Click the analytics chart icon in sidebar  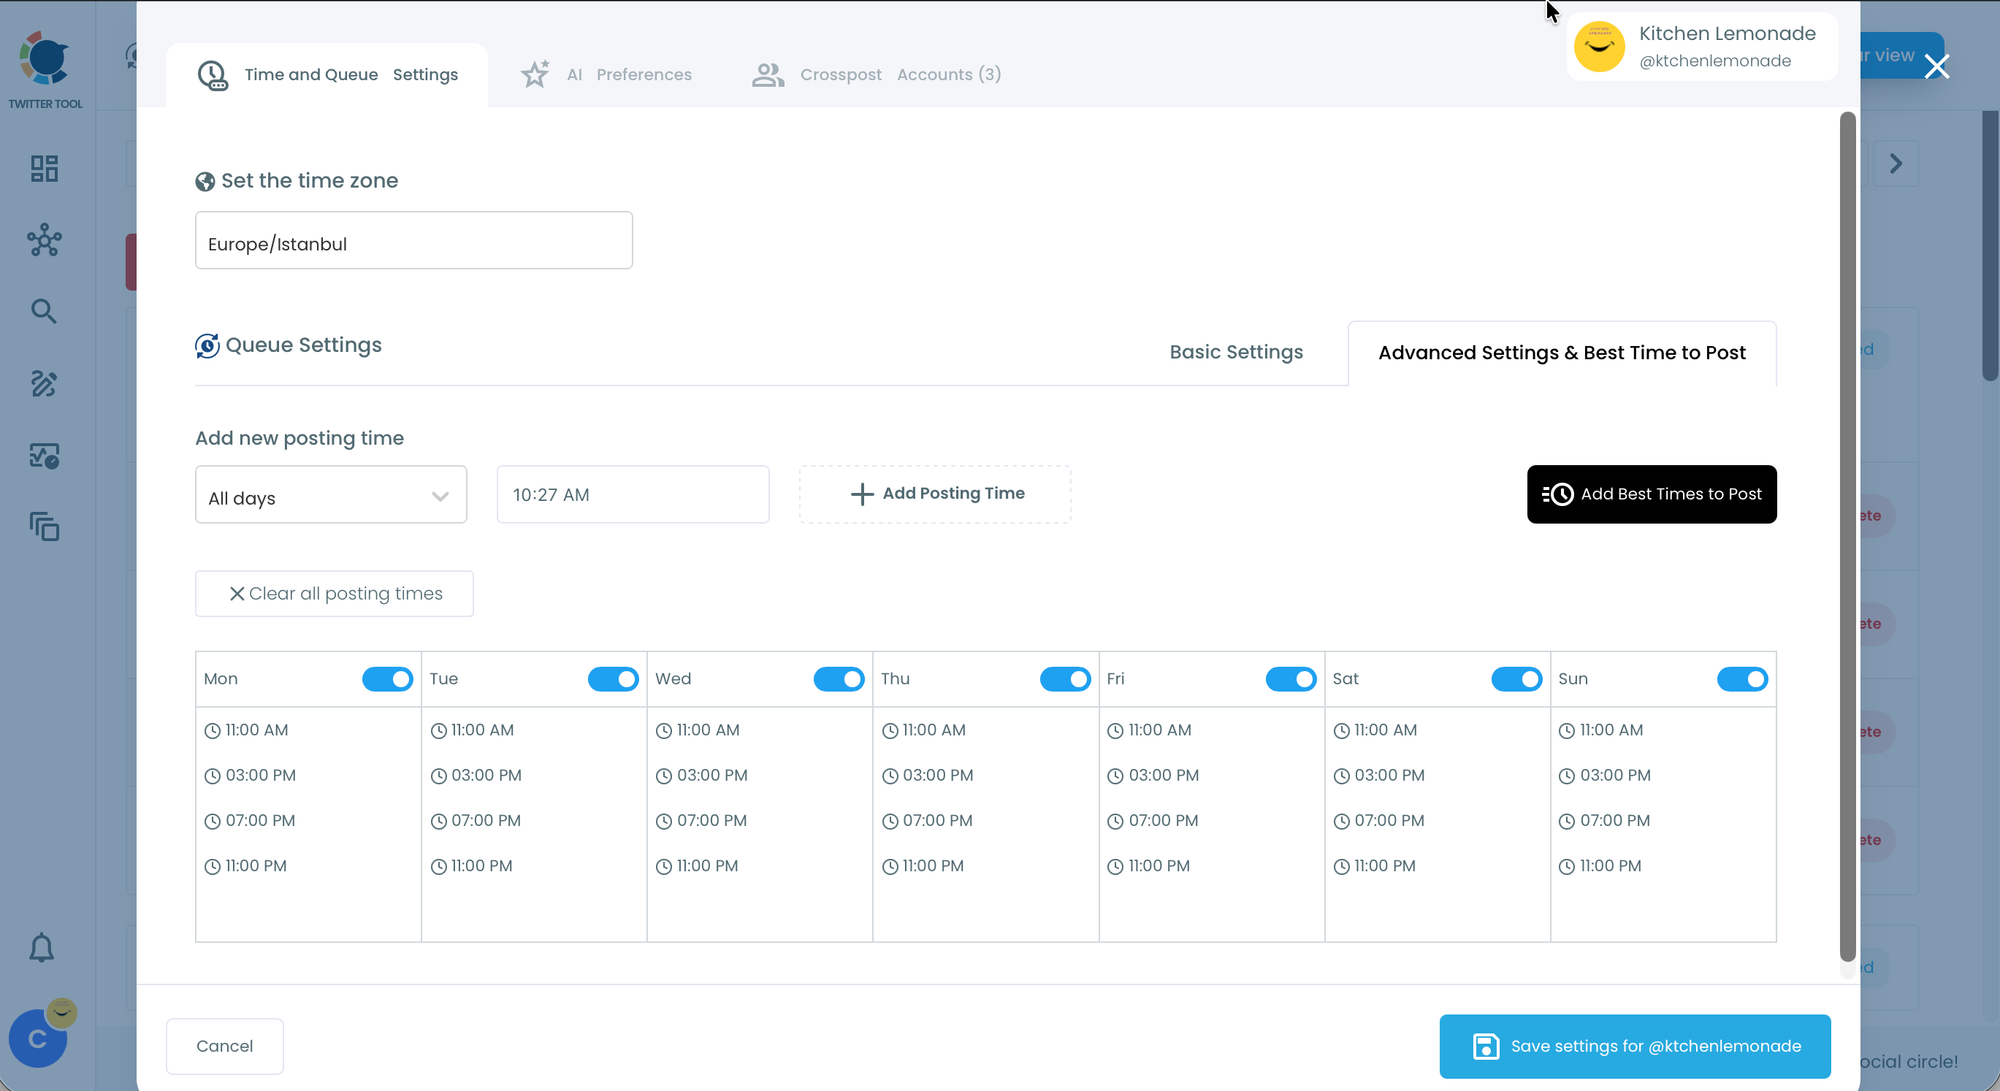[44, 456]
